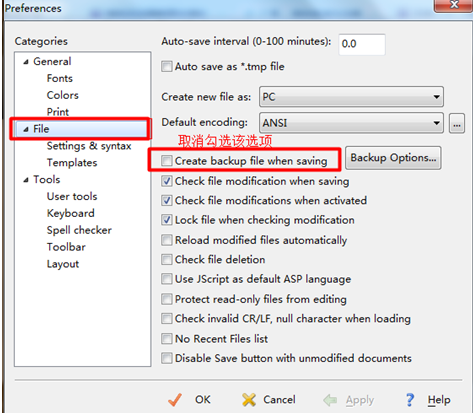This screenshot has width=473, height=413.
Task: Open the User tools category
Action: tap(72, 196)
